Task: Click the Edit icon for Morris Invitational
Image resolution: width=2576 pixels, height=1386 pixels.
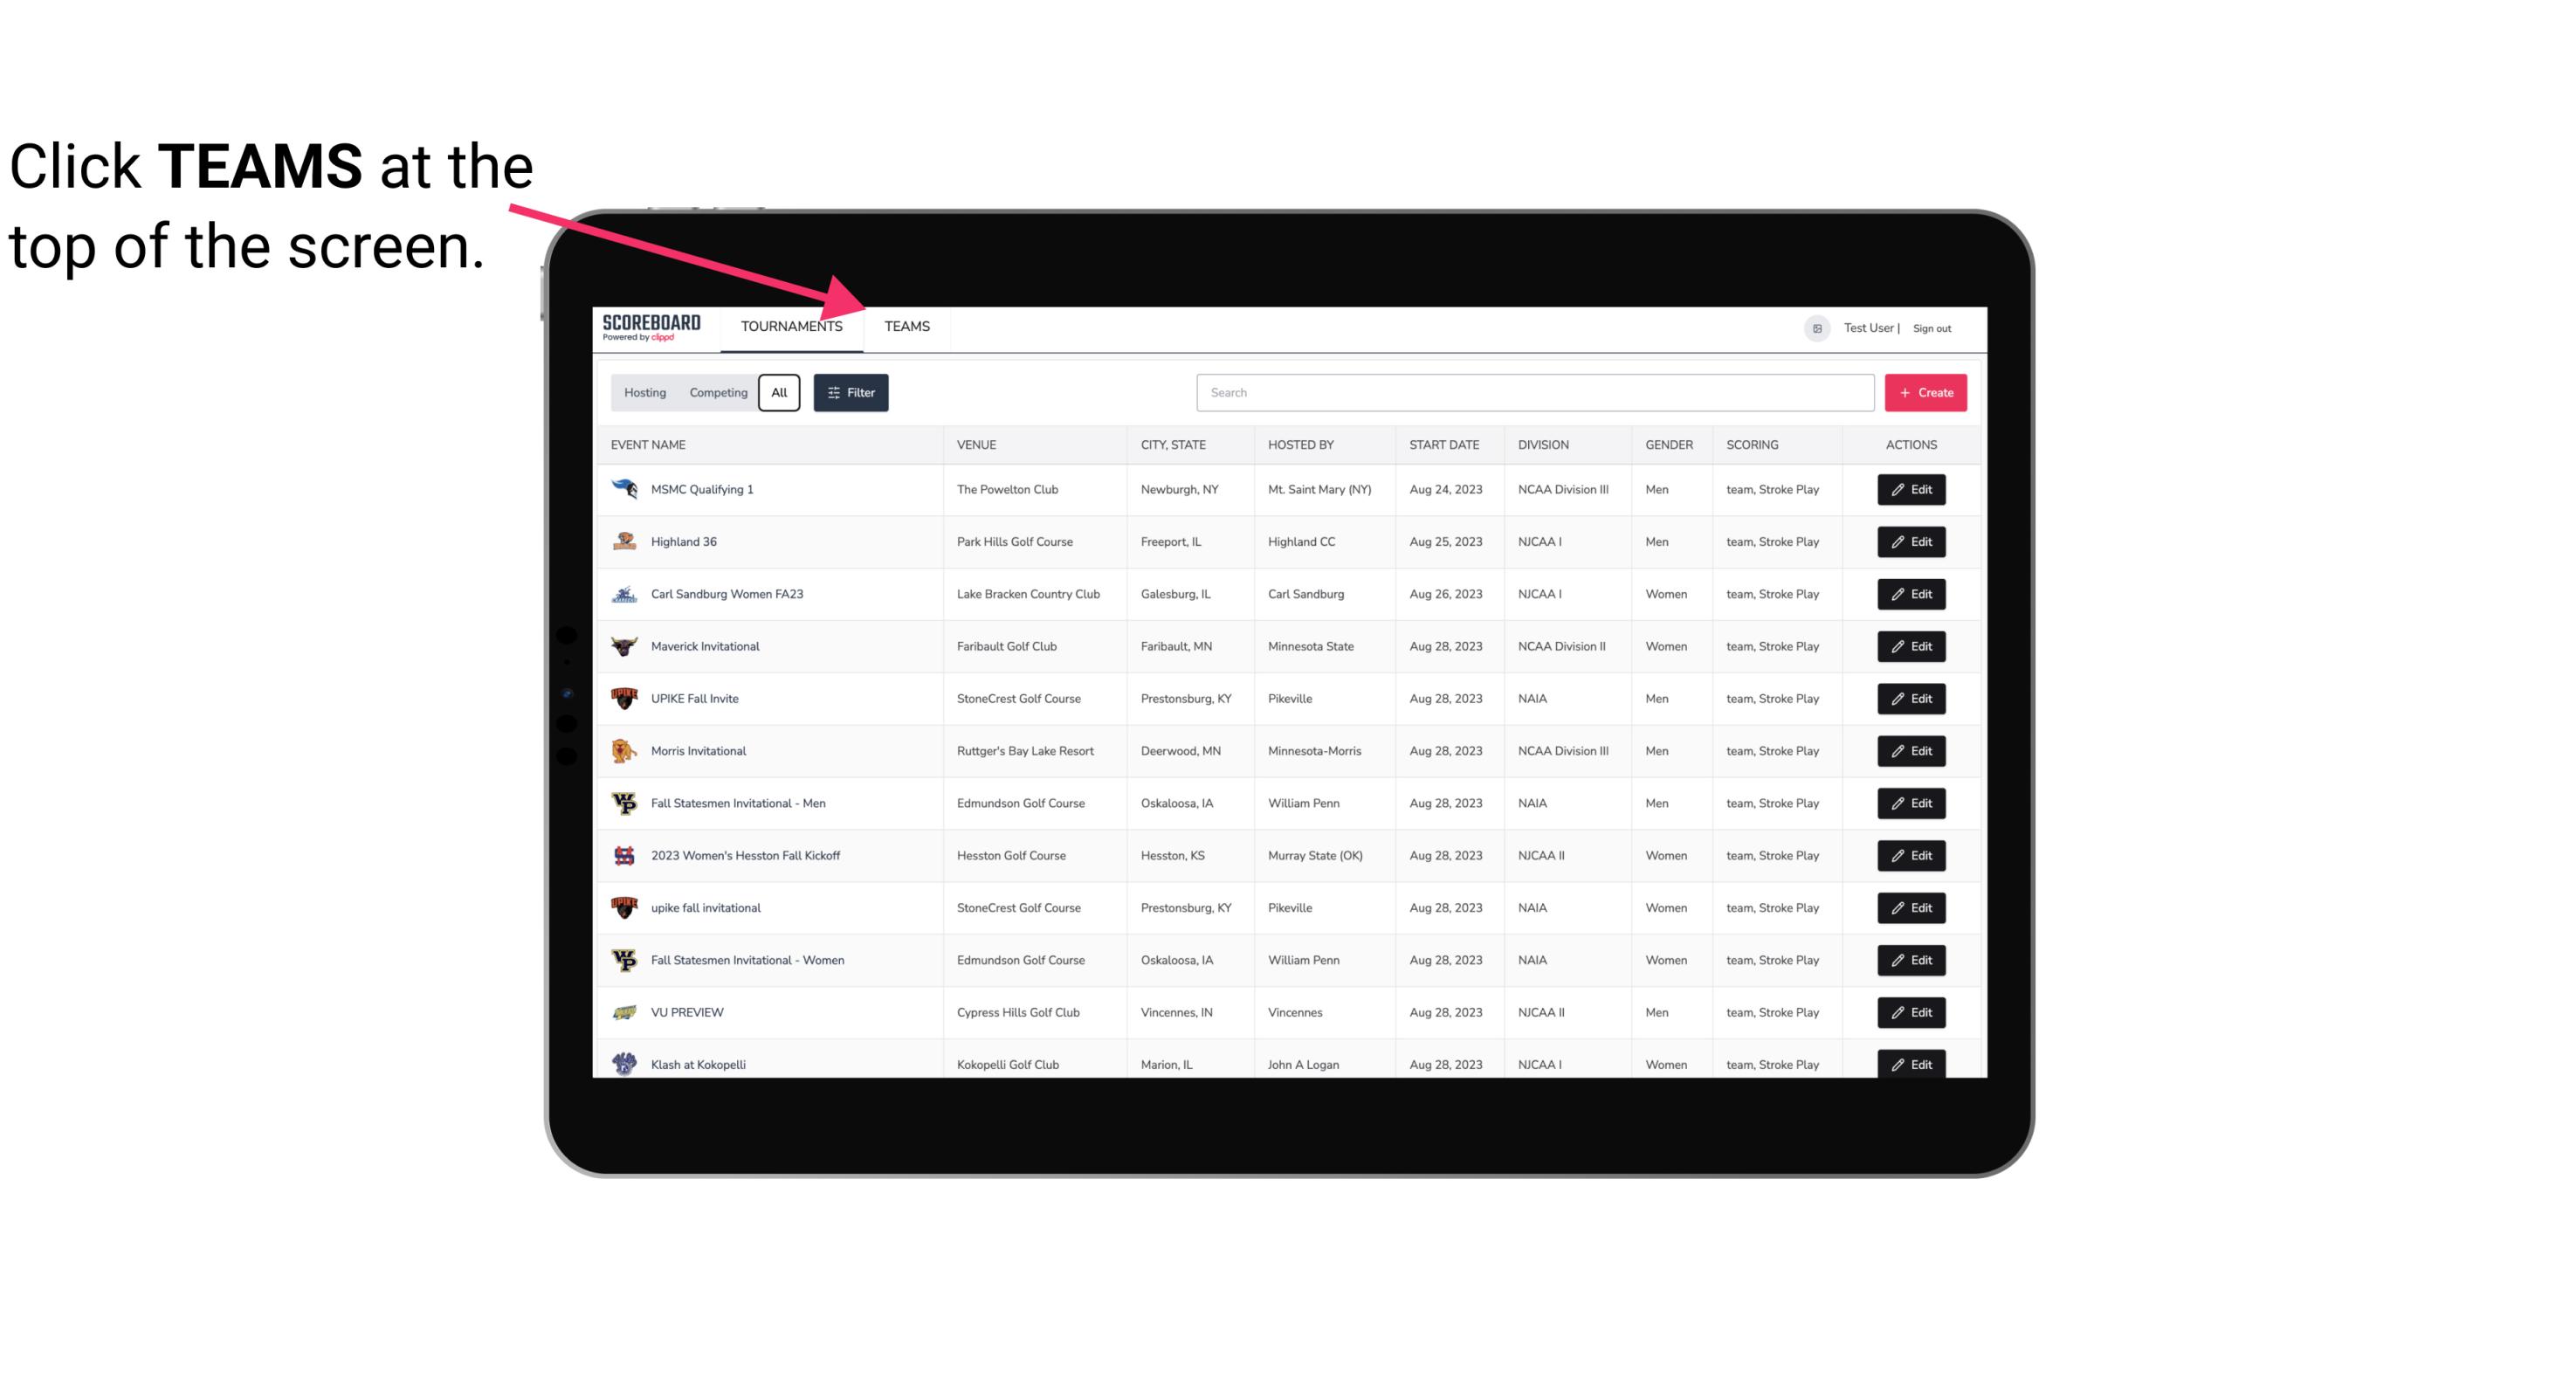Action: pyautogui.click(x=1911, y=751)
